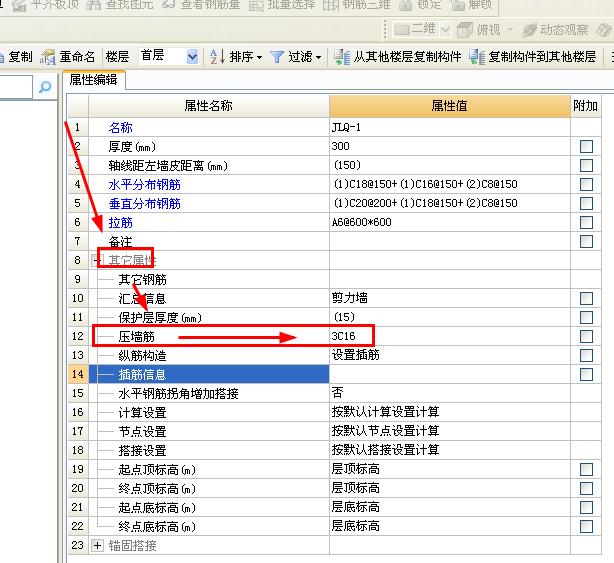Screen dimensions: 614x563
Task: Open the 二维 view dropdown arrow
Action: tap(445, 30)
